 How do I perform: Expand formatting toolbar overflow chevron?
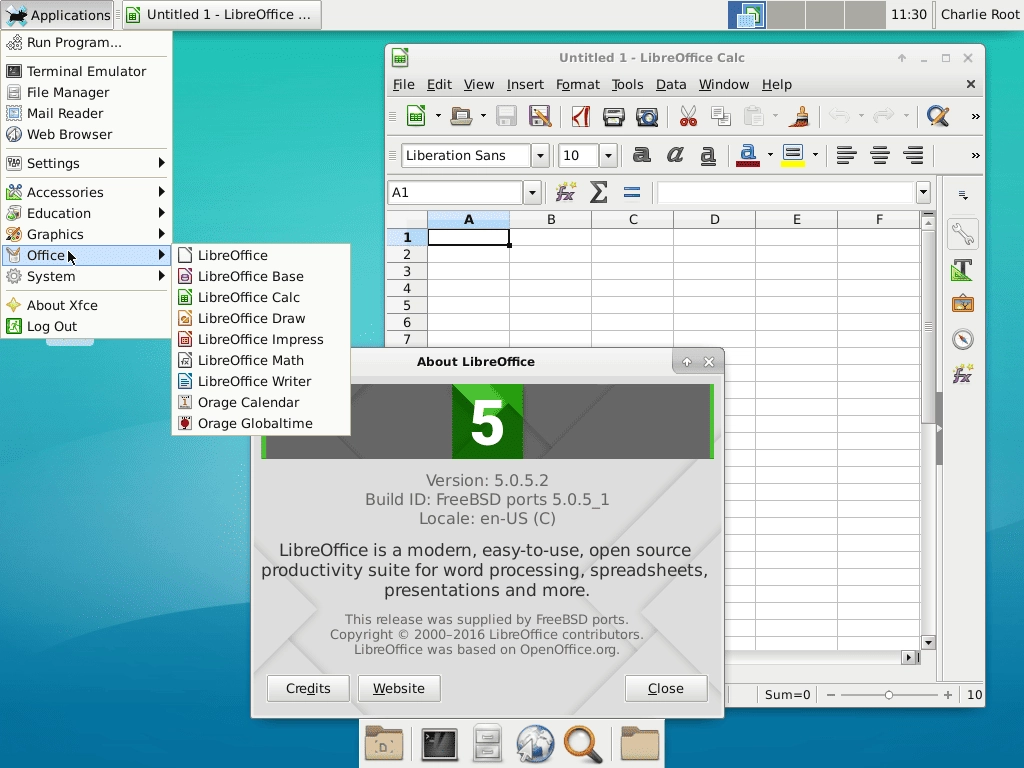tap(975, 155)
